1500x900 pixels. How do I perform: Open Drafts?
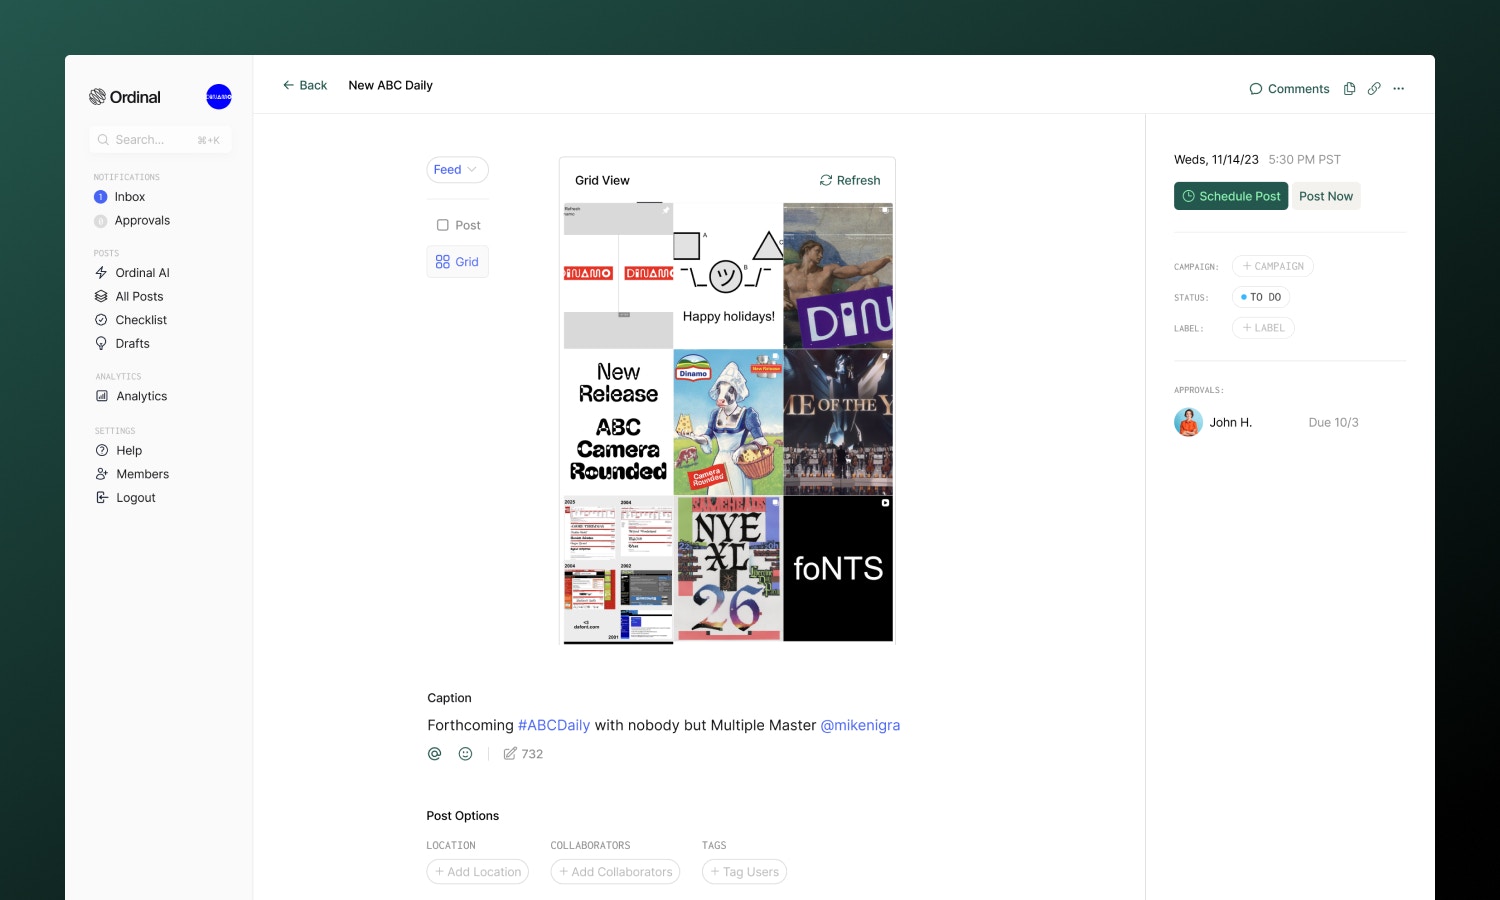pyautogui.click(x=132, y=344)
